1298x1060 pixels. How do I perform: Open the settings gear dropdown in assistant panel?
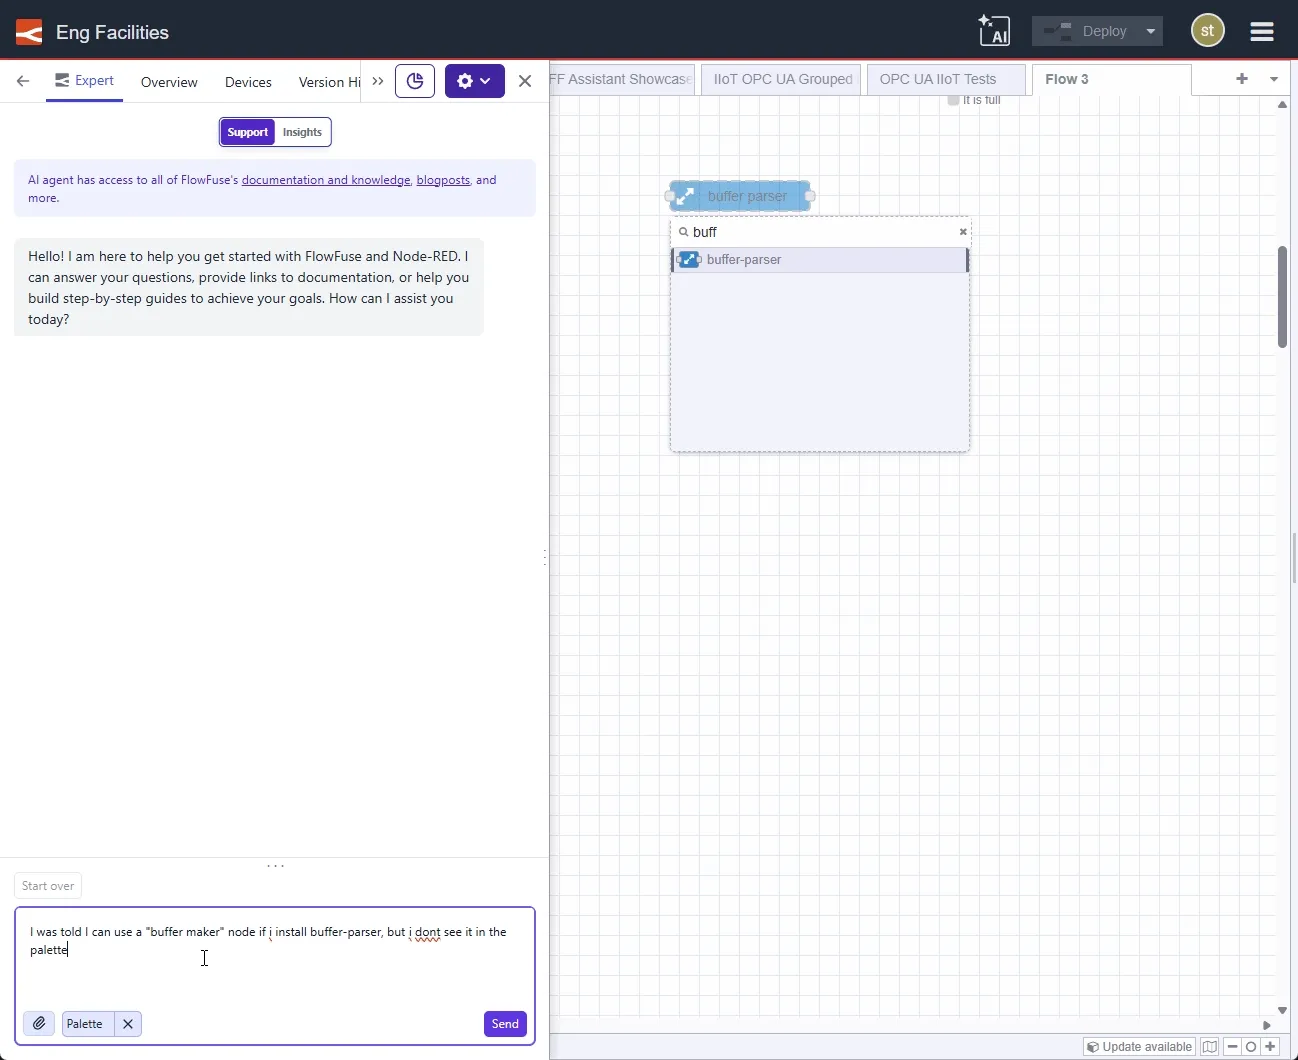474,81
